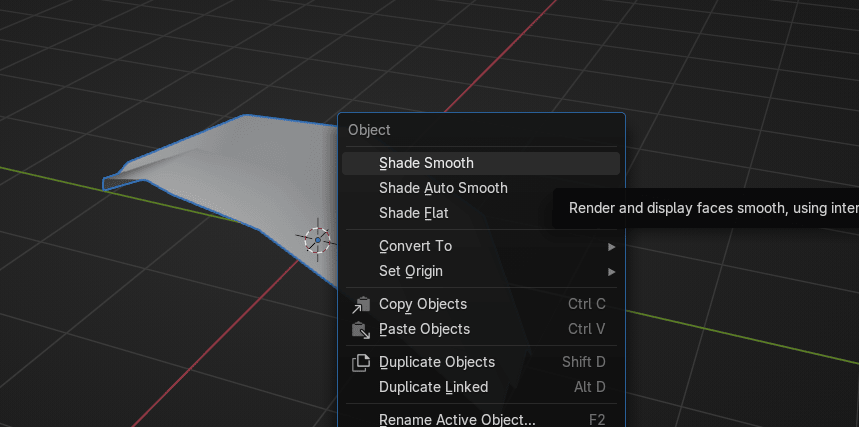
Task: Choose Copy Objects from the menu
Action: click(x=423, y=304)
